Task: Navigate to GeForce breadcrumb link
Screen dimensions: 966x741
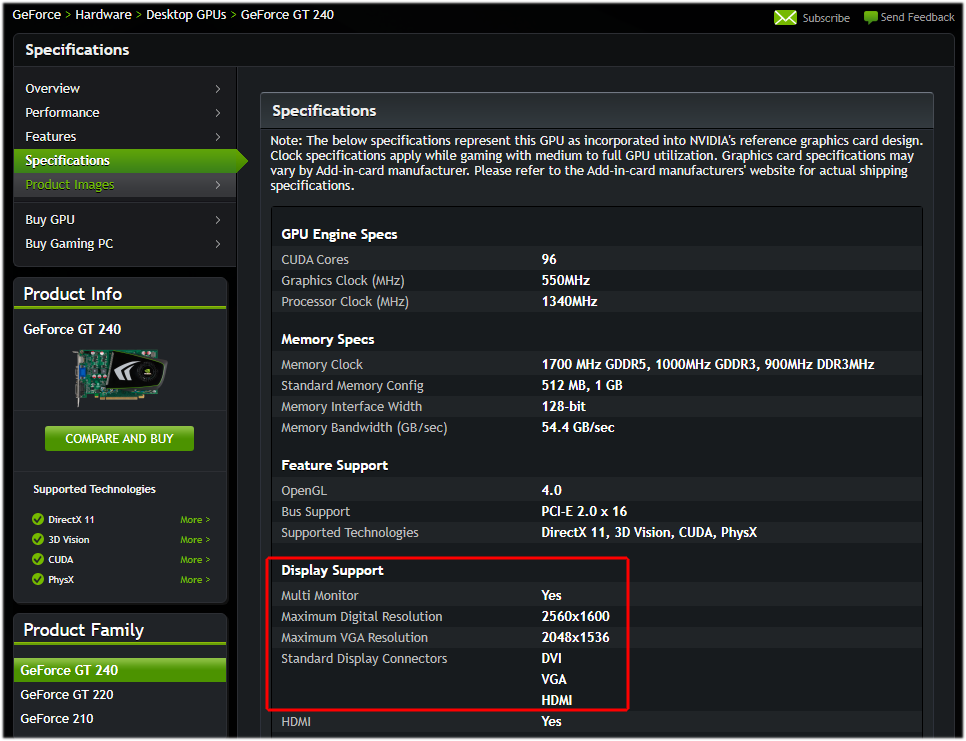Action: point(36,15)
